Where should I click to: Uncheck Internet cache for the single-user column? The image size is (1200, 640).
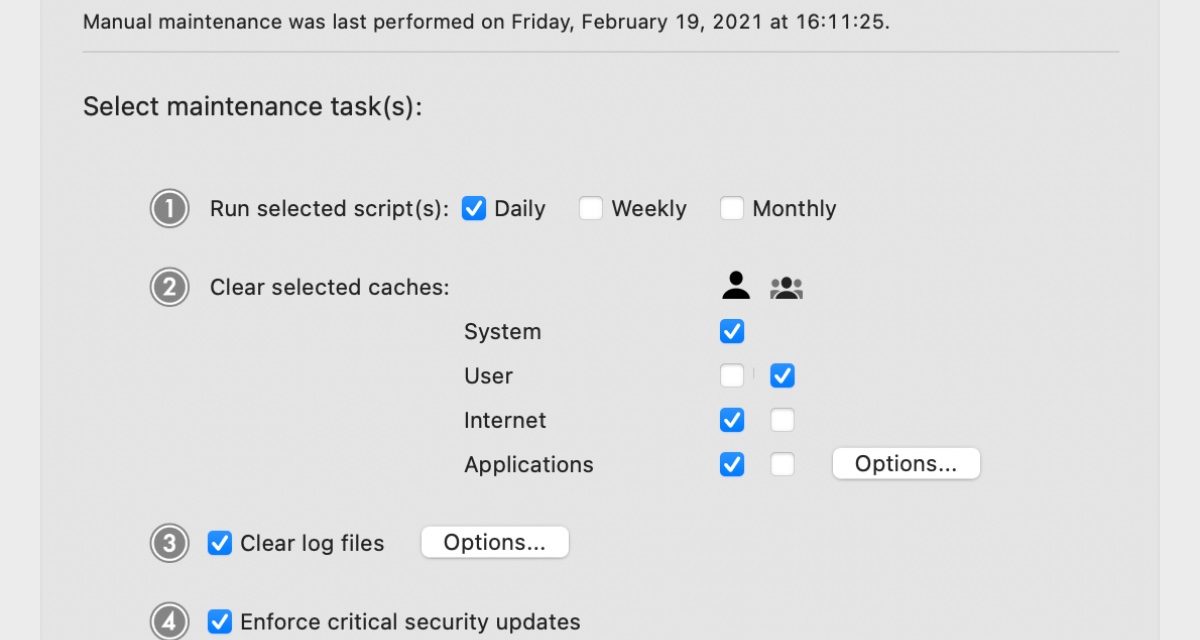pos(732,420)
